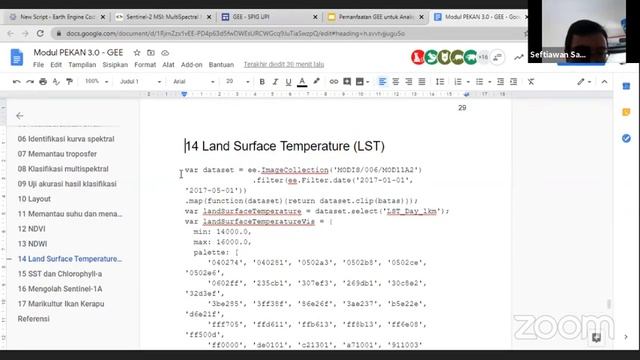Go to outline item 12 NDVI
Image resolution: width=640 pixels, height=360 pixels.
31,229
